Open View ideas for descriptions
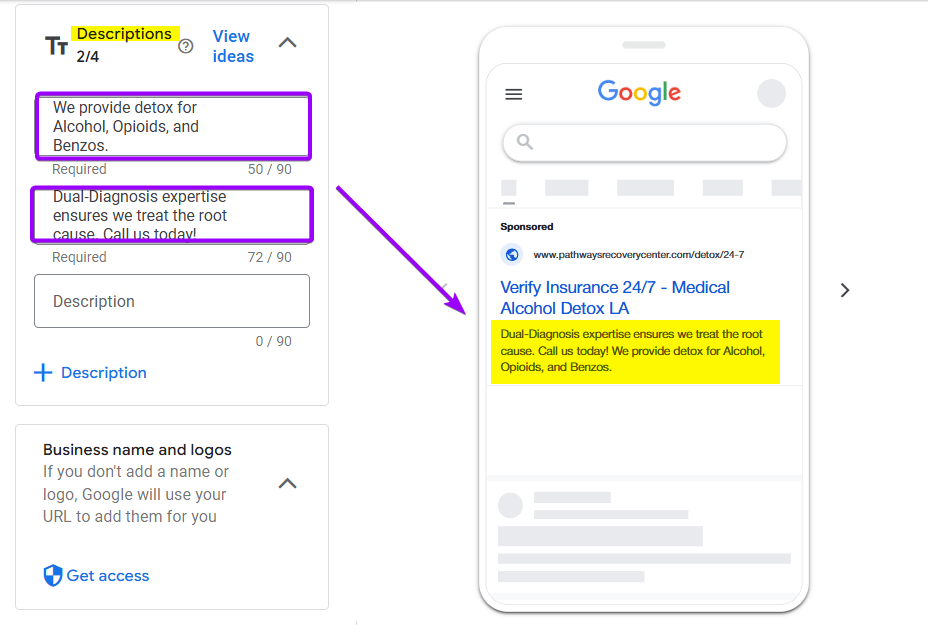 232,45
